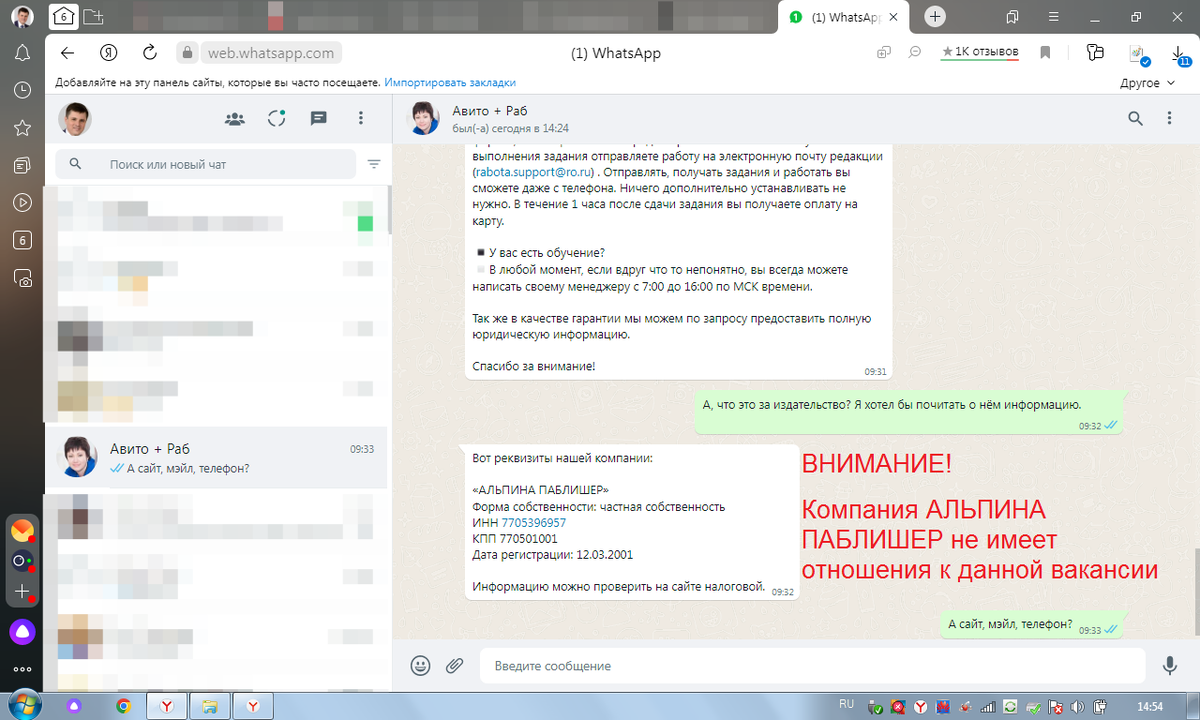Open the new-tab plus button
Screen dimensions: 1200x720
pyautogui.click(x=934, y=16)
